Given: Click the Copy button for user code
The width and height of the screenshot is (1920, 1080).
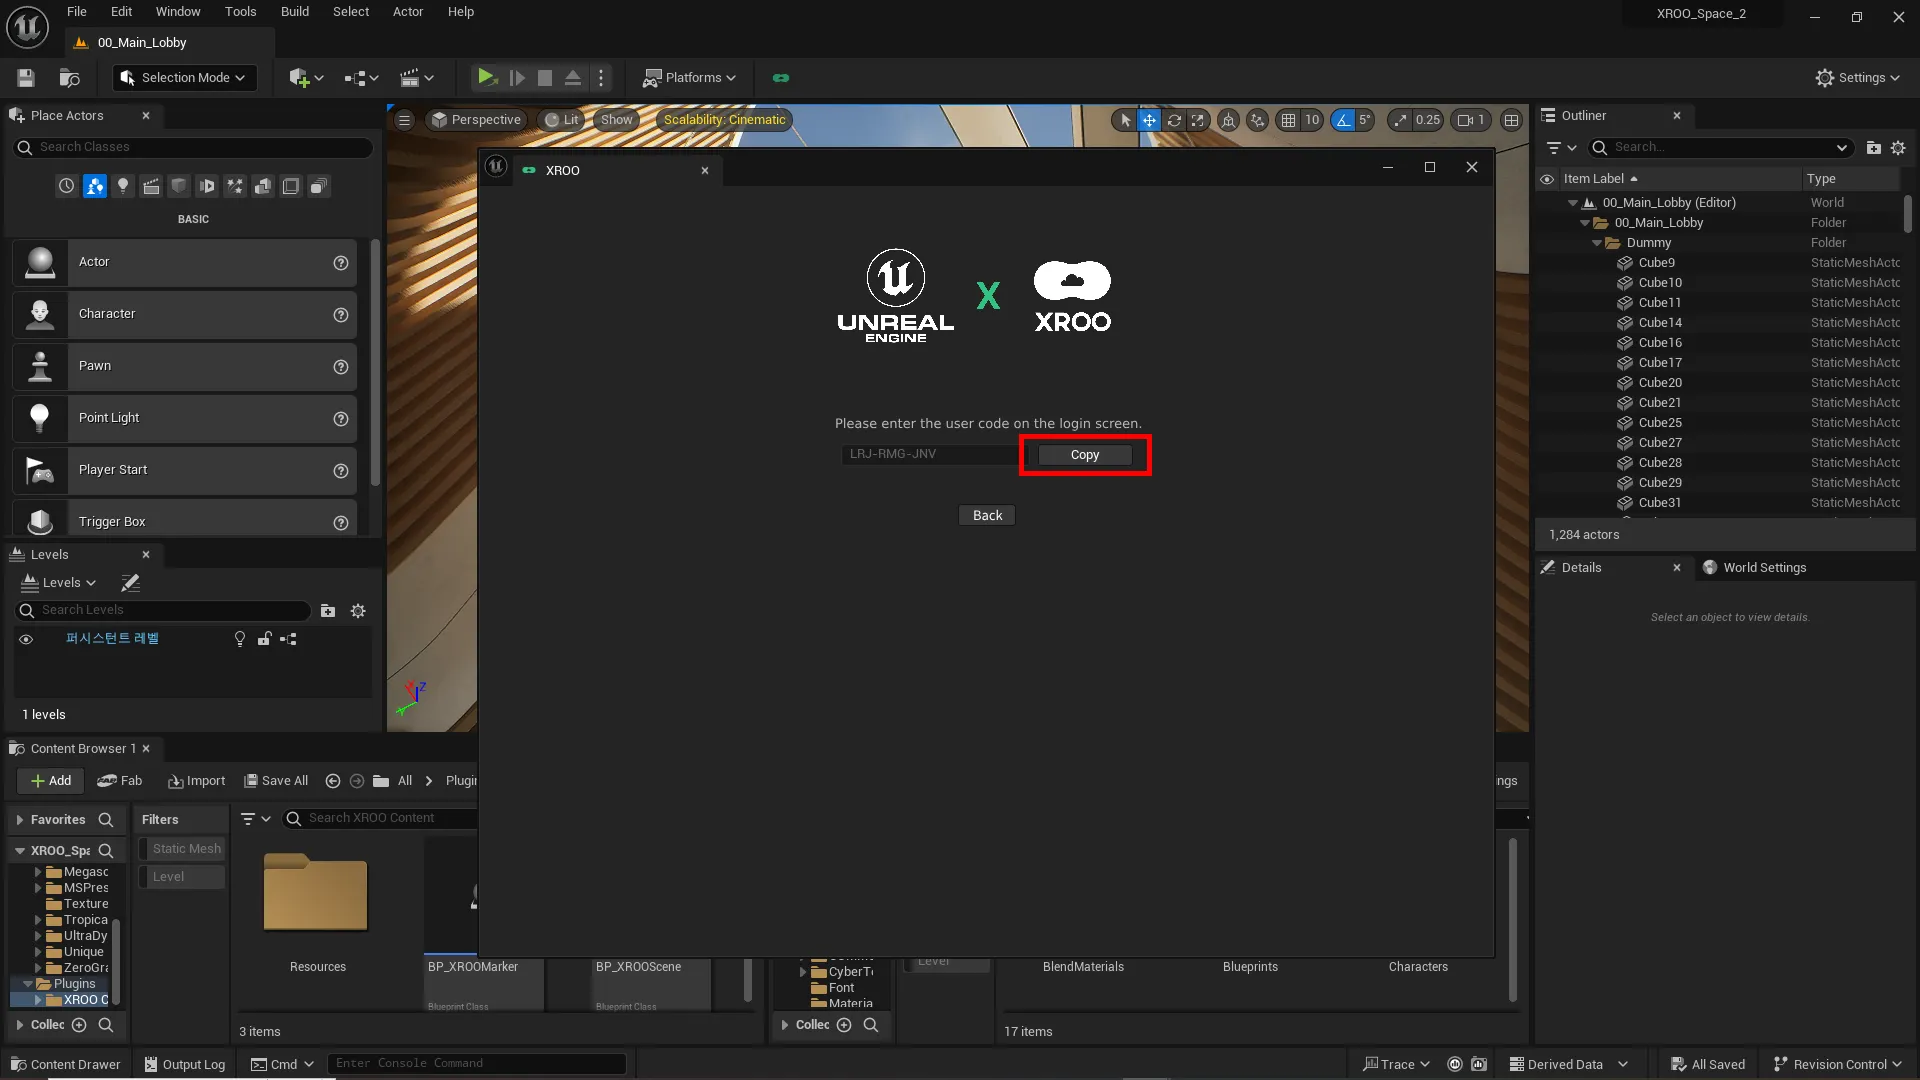Looking at the screenshot, I should click(x=1084, y=455).
